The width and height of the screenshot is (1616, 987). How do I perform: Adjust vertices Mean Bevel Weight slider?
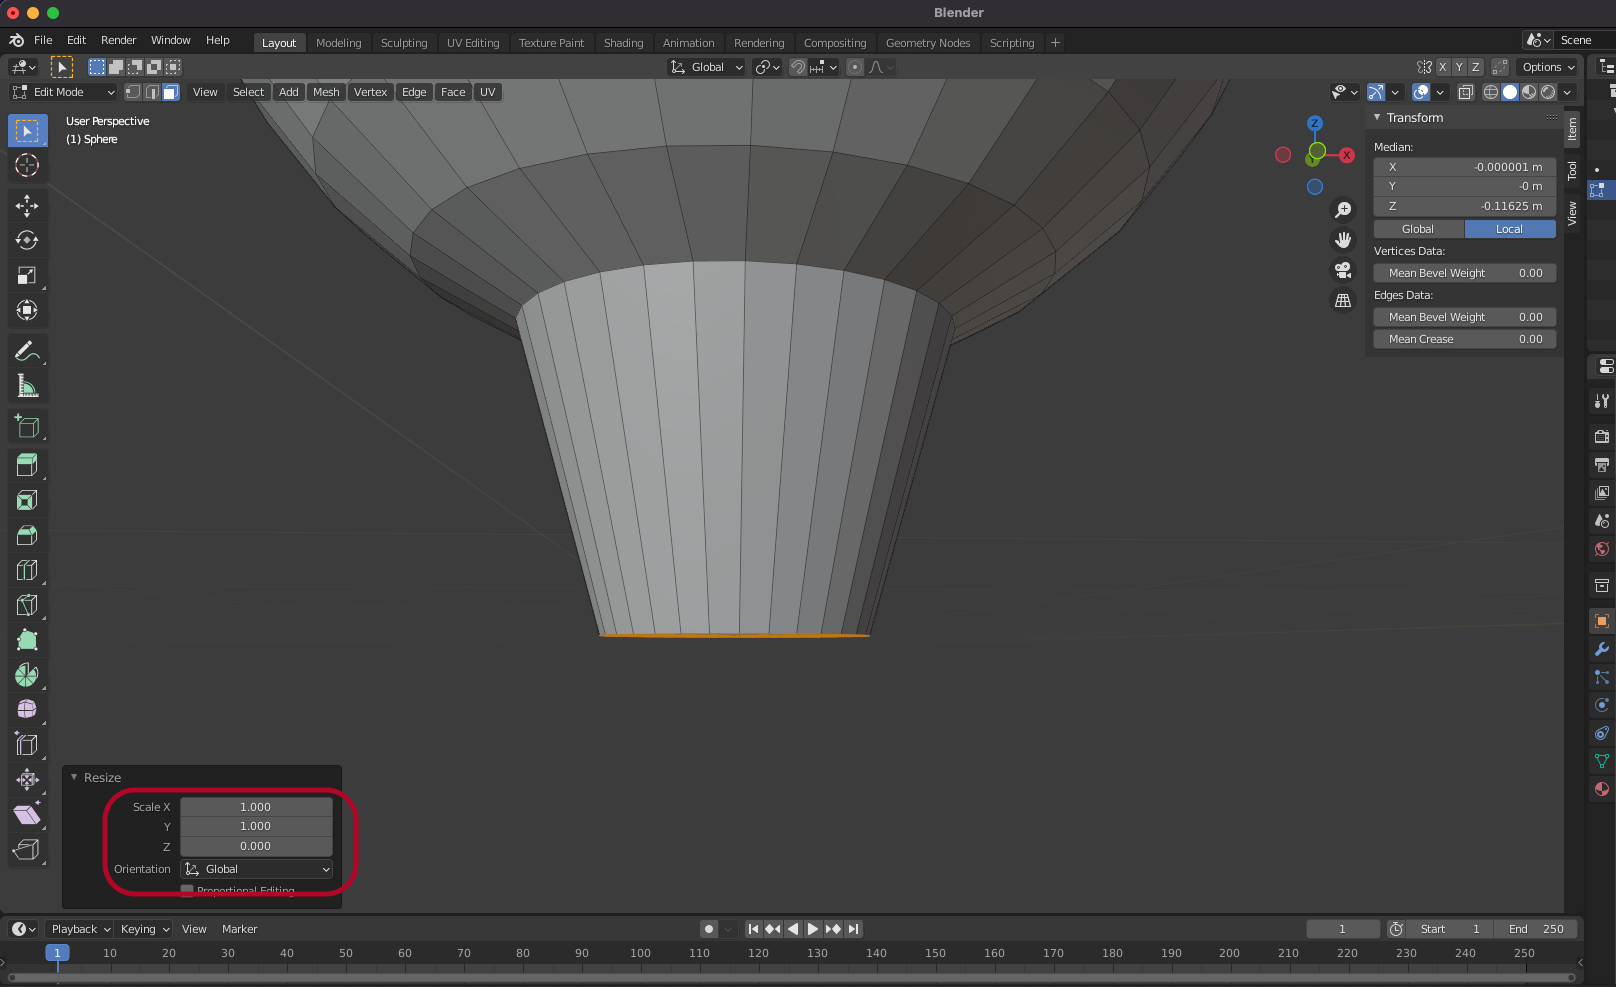pyautogui.click(x=1464, y=273)
